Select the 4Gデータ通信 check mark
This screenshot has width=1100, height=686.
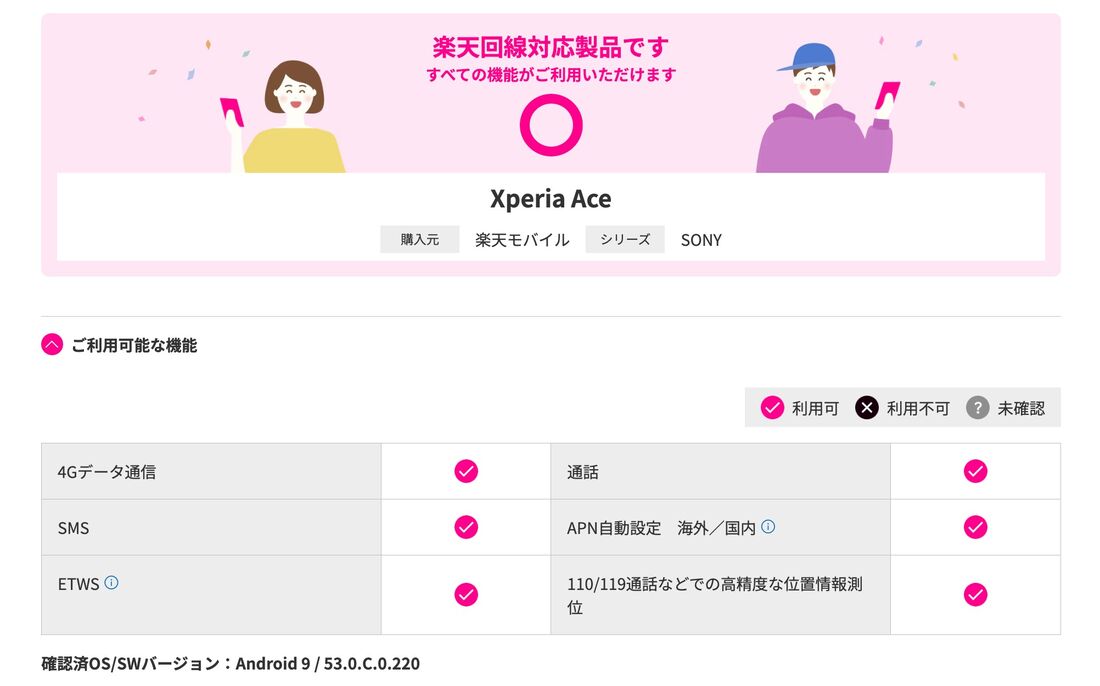pyautogui.click(x=466, y=471)
